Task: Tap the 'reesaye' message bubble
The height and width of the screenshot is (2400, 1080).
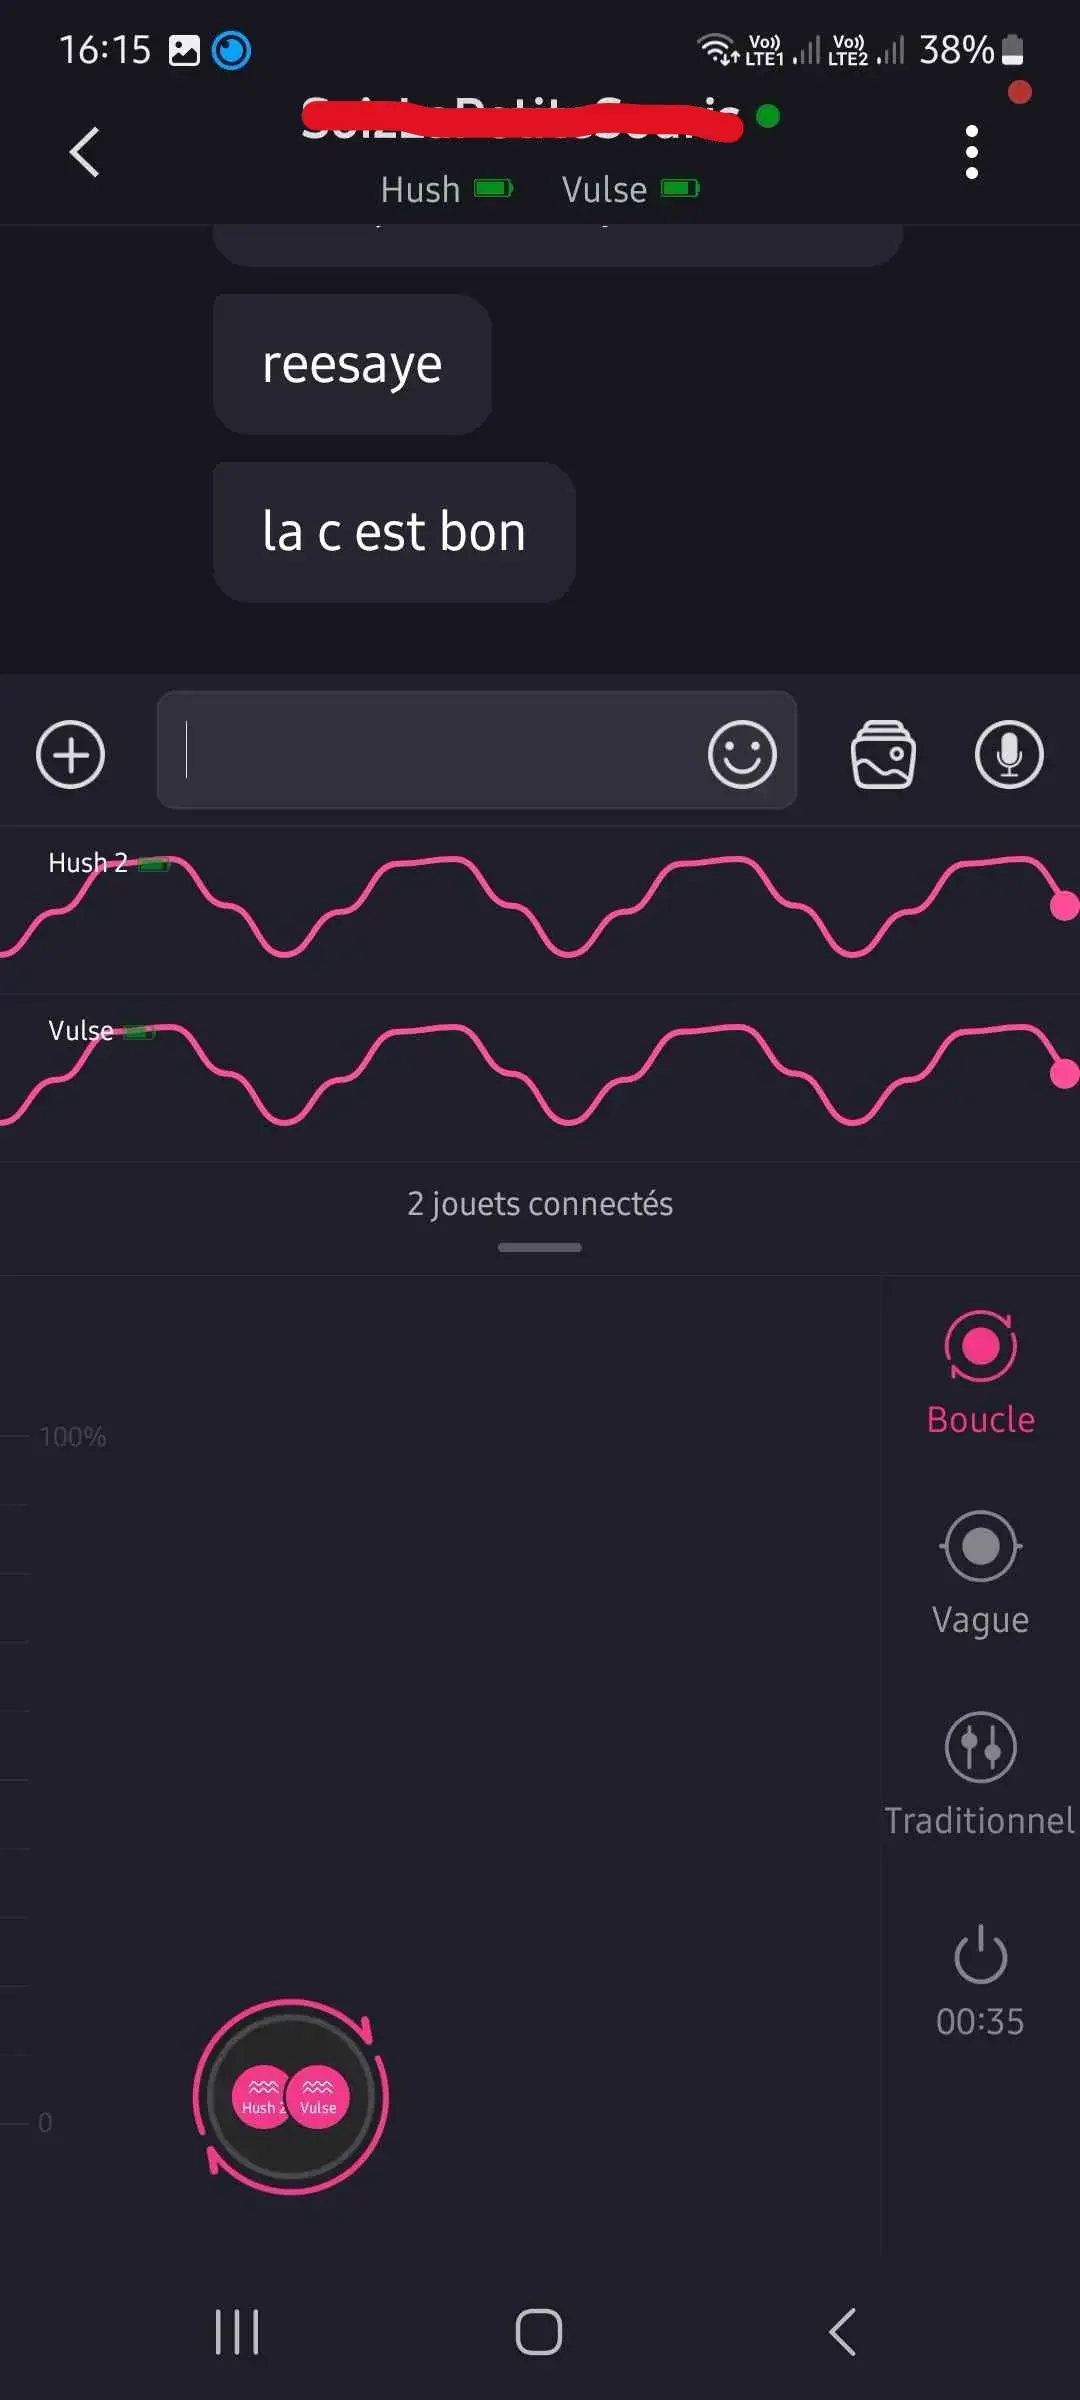Action: 352,364
